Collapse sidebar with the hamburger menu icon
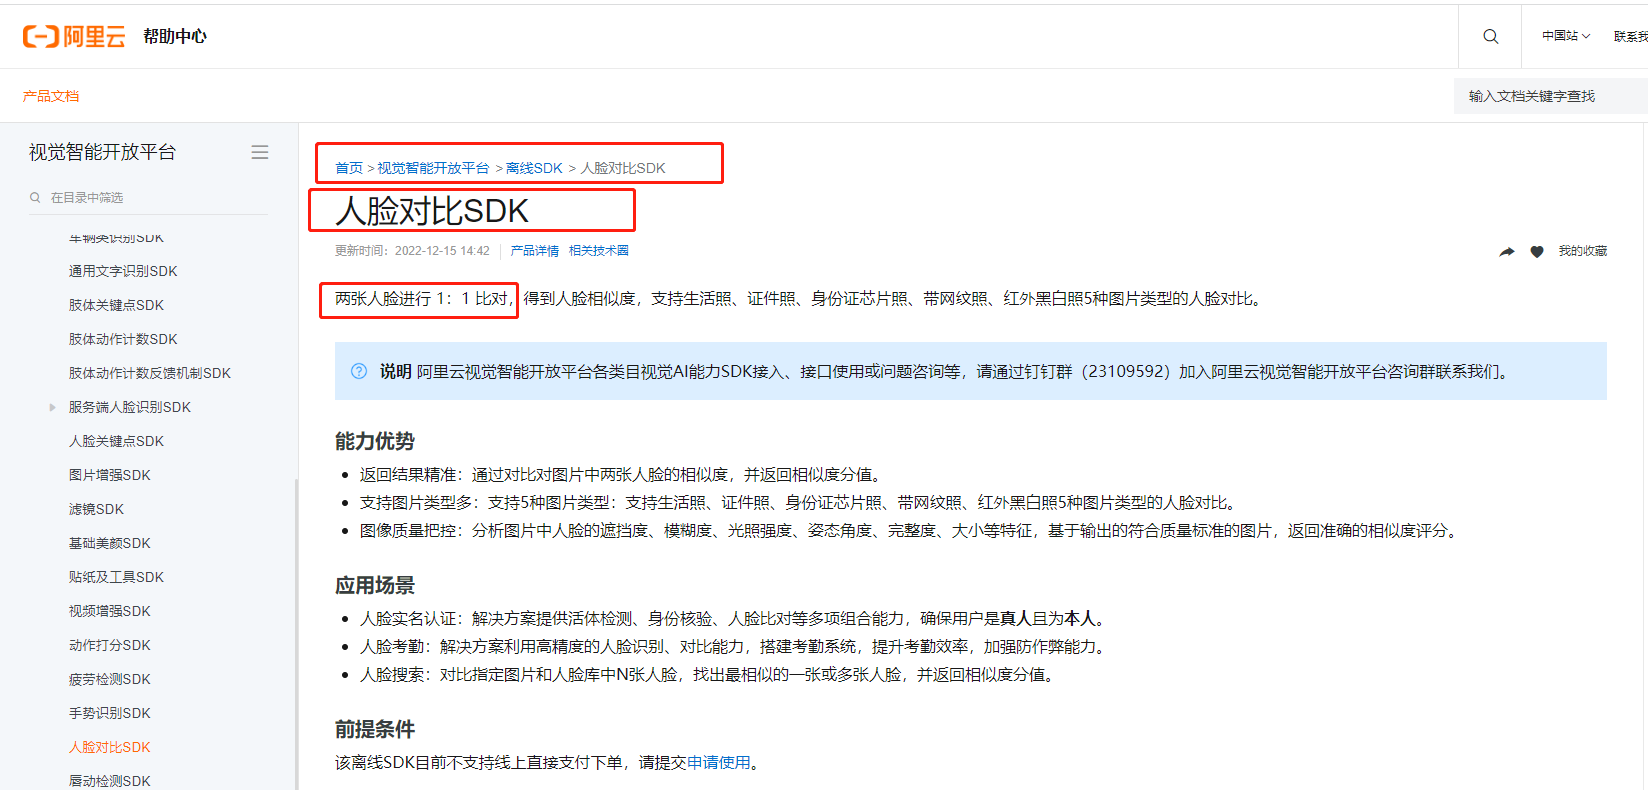The width and height of the screenshot is (1648, 790). tap(260, 152)
